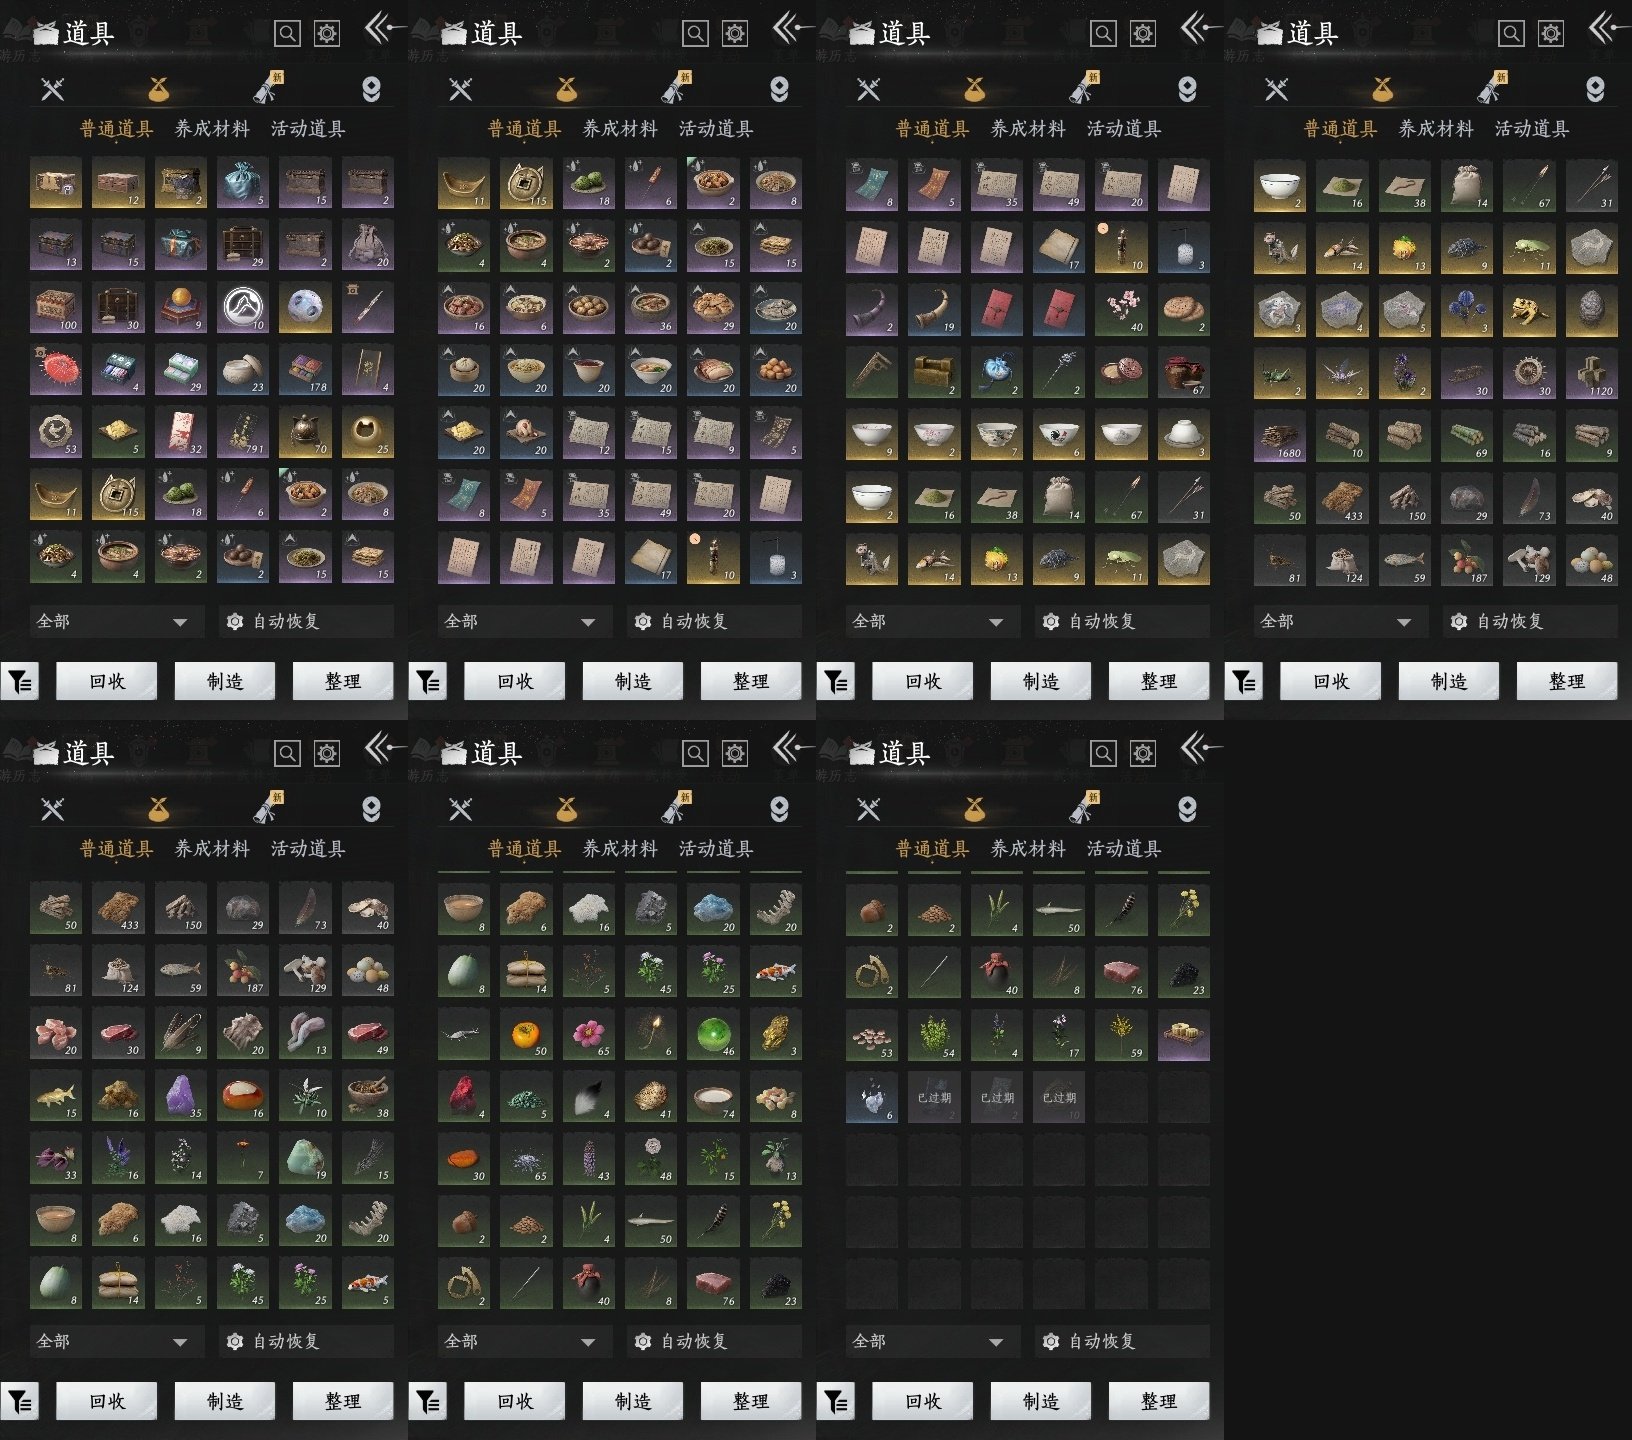Pick the dark wine jar with count 67
The image size is (1632, 1440).
pyautogui.click(x=1183, y=372)
